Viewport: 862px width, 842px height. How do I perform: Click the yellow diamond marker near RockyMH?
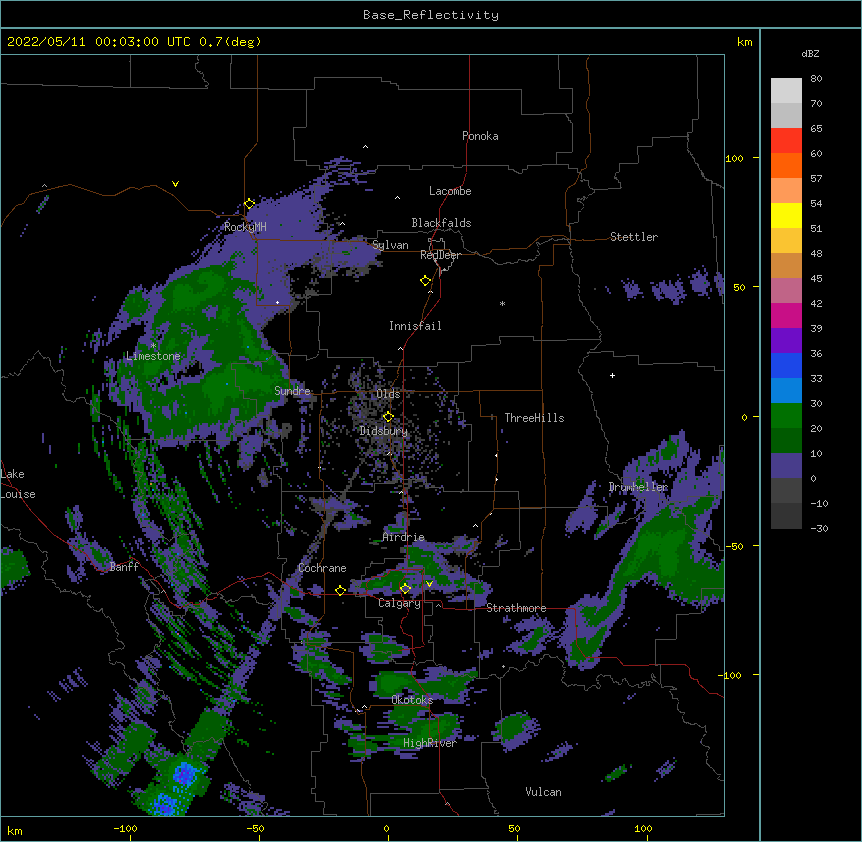pyautogui.click(x=250, y=204)
